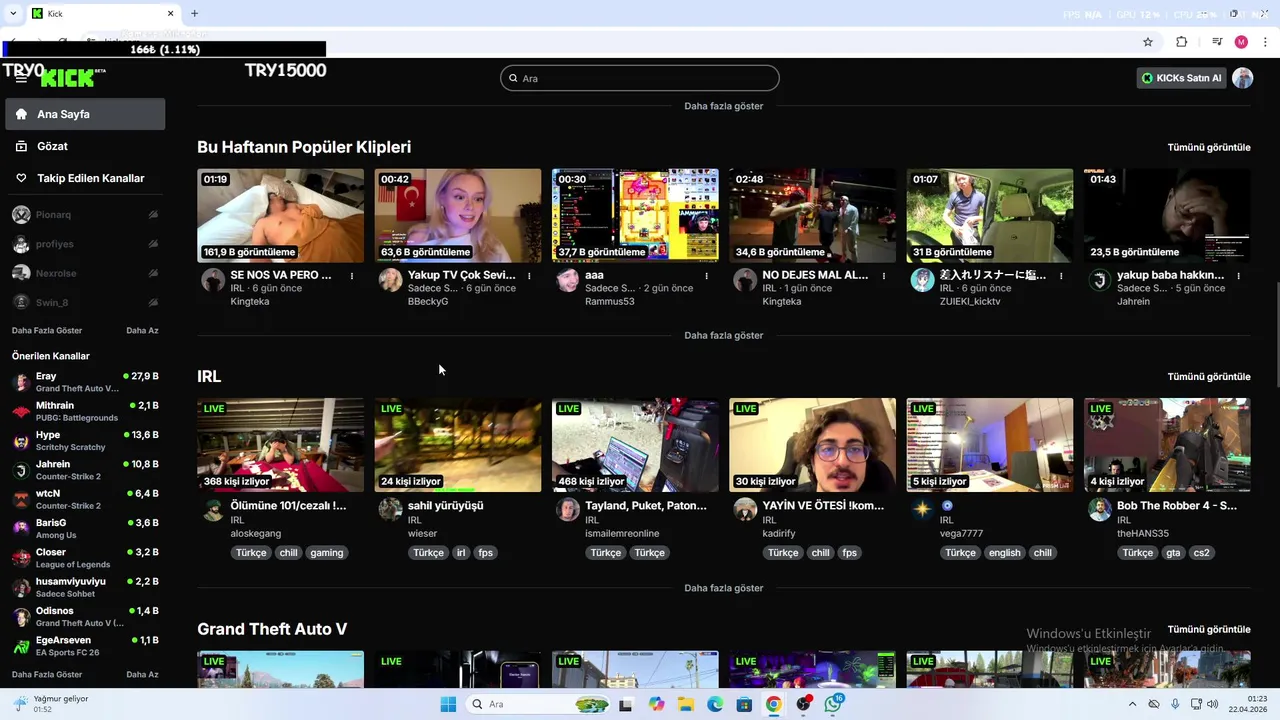Select the gaming tag under aloskegang
This screenshot has width=1280, height=720.
coord(327,553)
